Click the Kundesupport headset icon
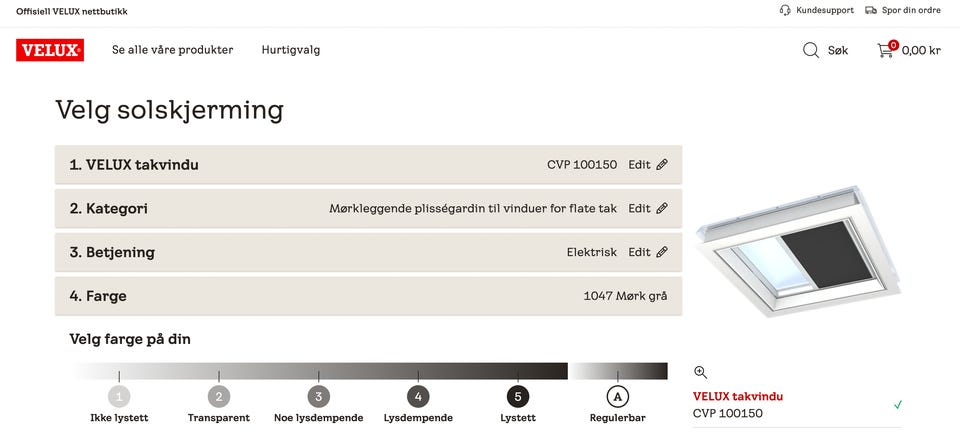The width and height of the screenshot is (960, 436). [786, 11]
